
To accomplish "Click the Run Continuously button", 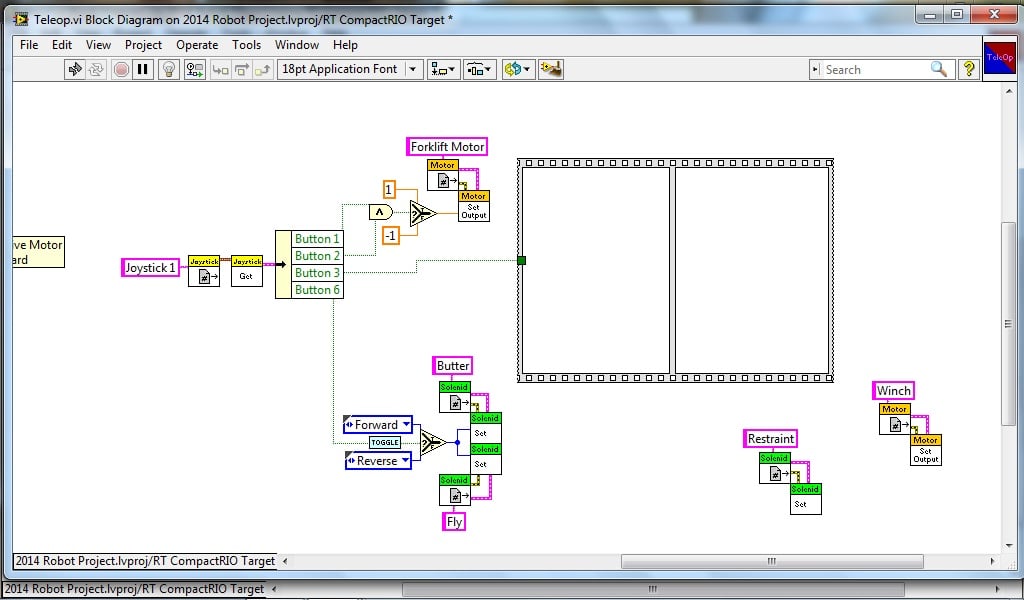I will [x=96, y=69].
